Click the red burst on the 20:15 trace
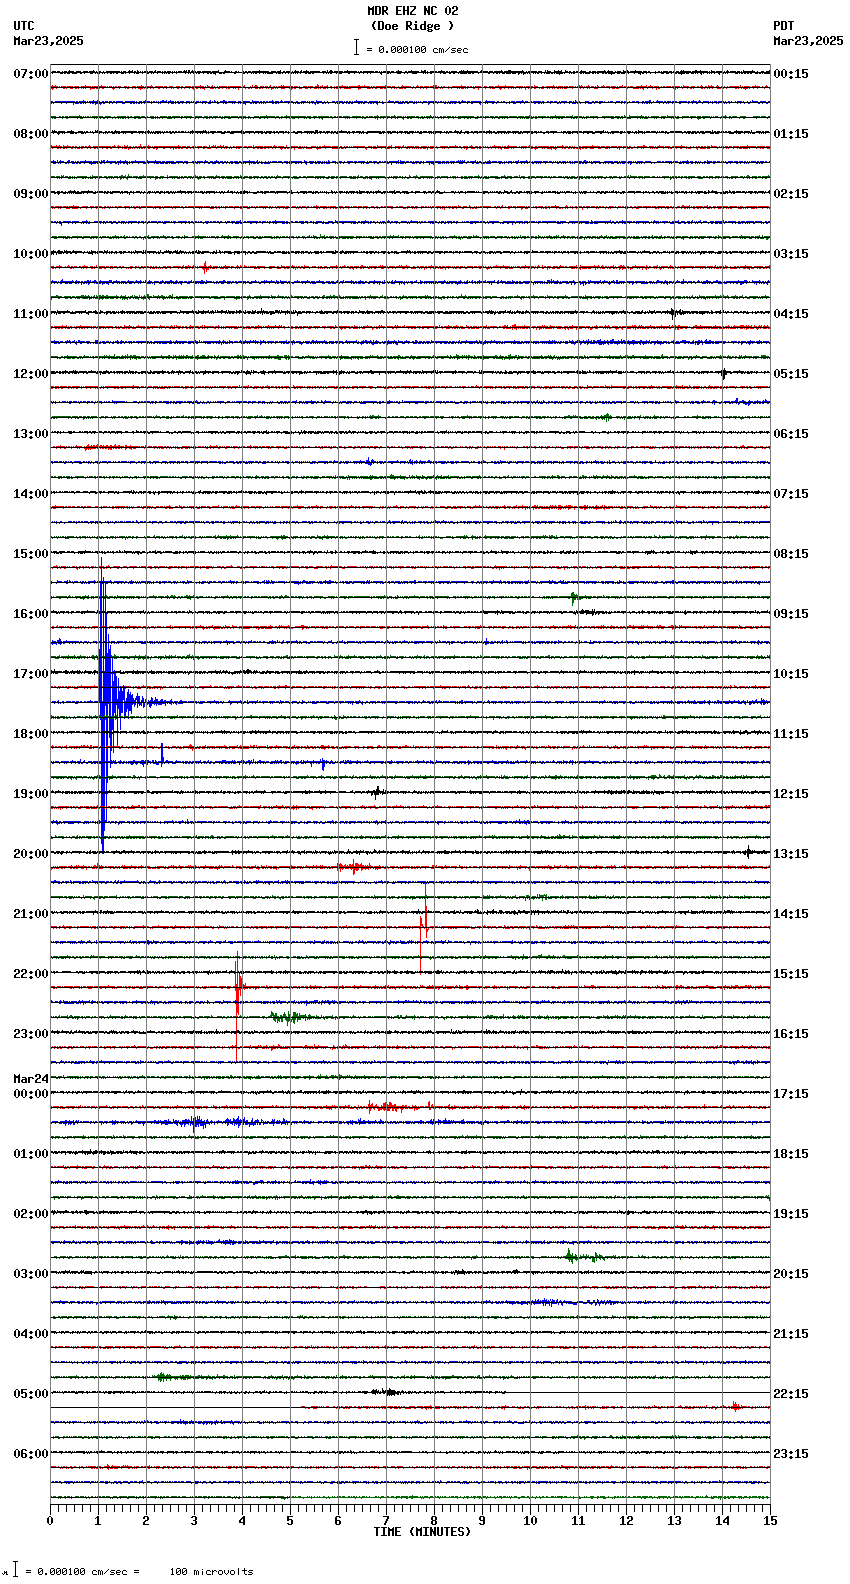 pos(355,867)
